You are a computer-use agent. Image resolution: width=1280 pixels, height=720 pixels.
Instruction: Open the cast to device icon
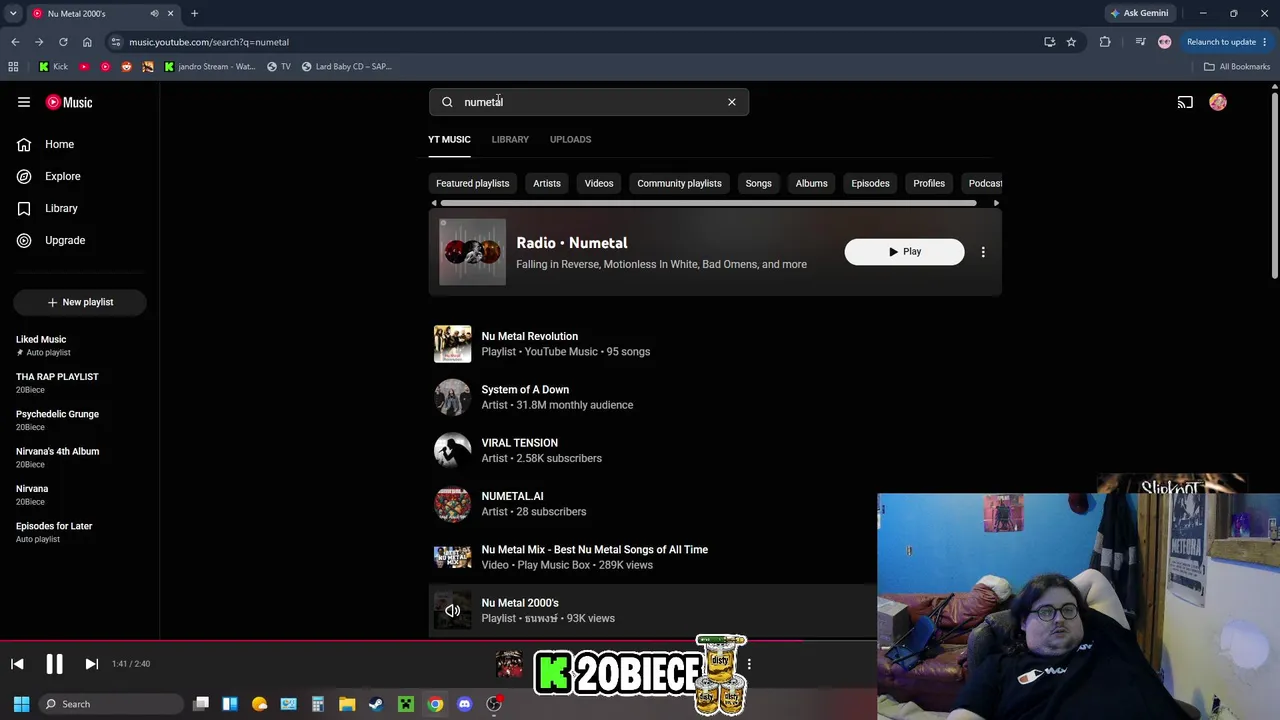[1185, 102]
